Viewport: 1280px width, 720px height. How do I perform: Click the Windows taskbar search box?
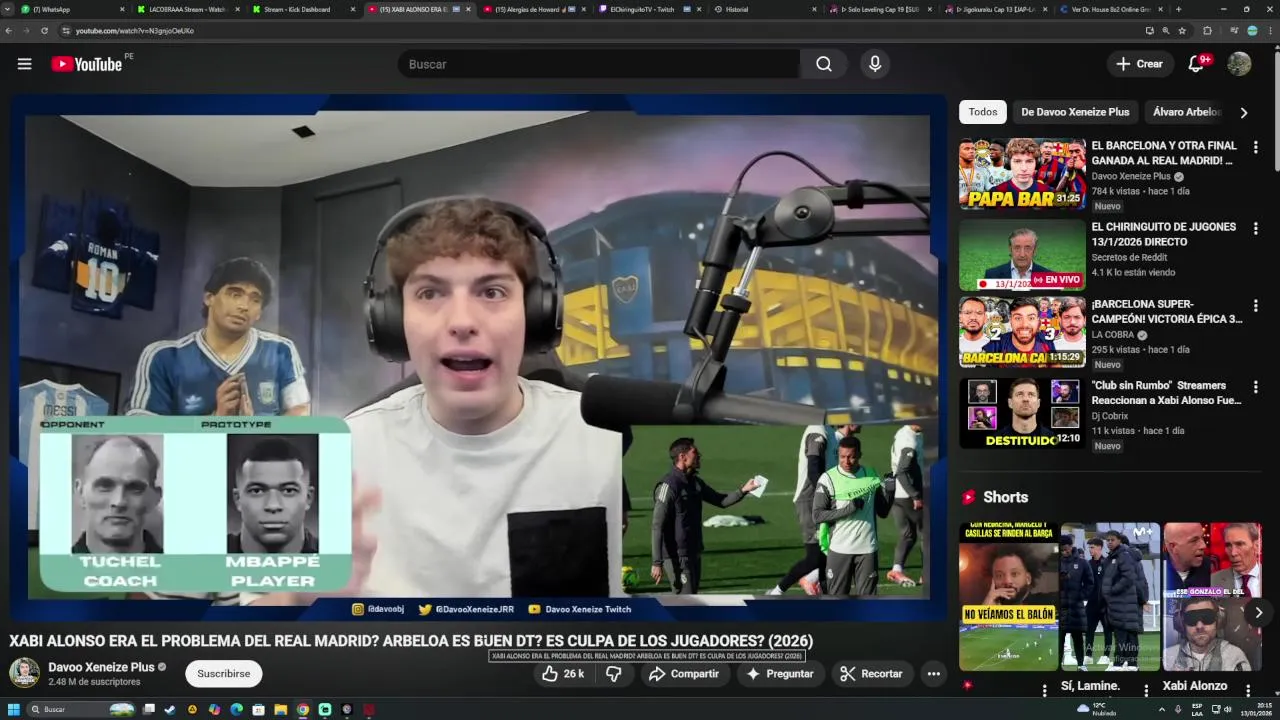coord(82,709)
